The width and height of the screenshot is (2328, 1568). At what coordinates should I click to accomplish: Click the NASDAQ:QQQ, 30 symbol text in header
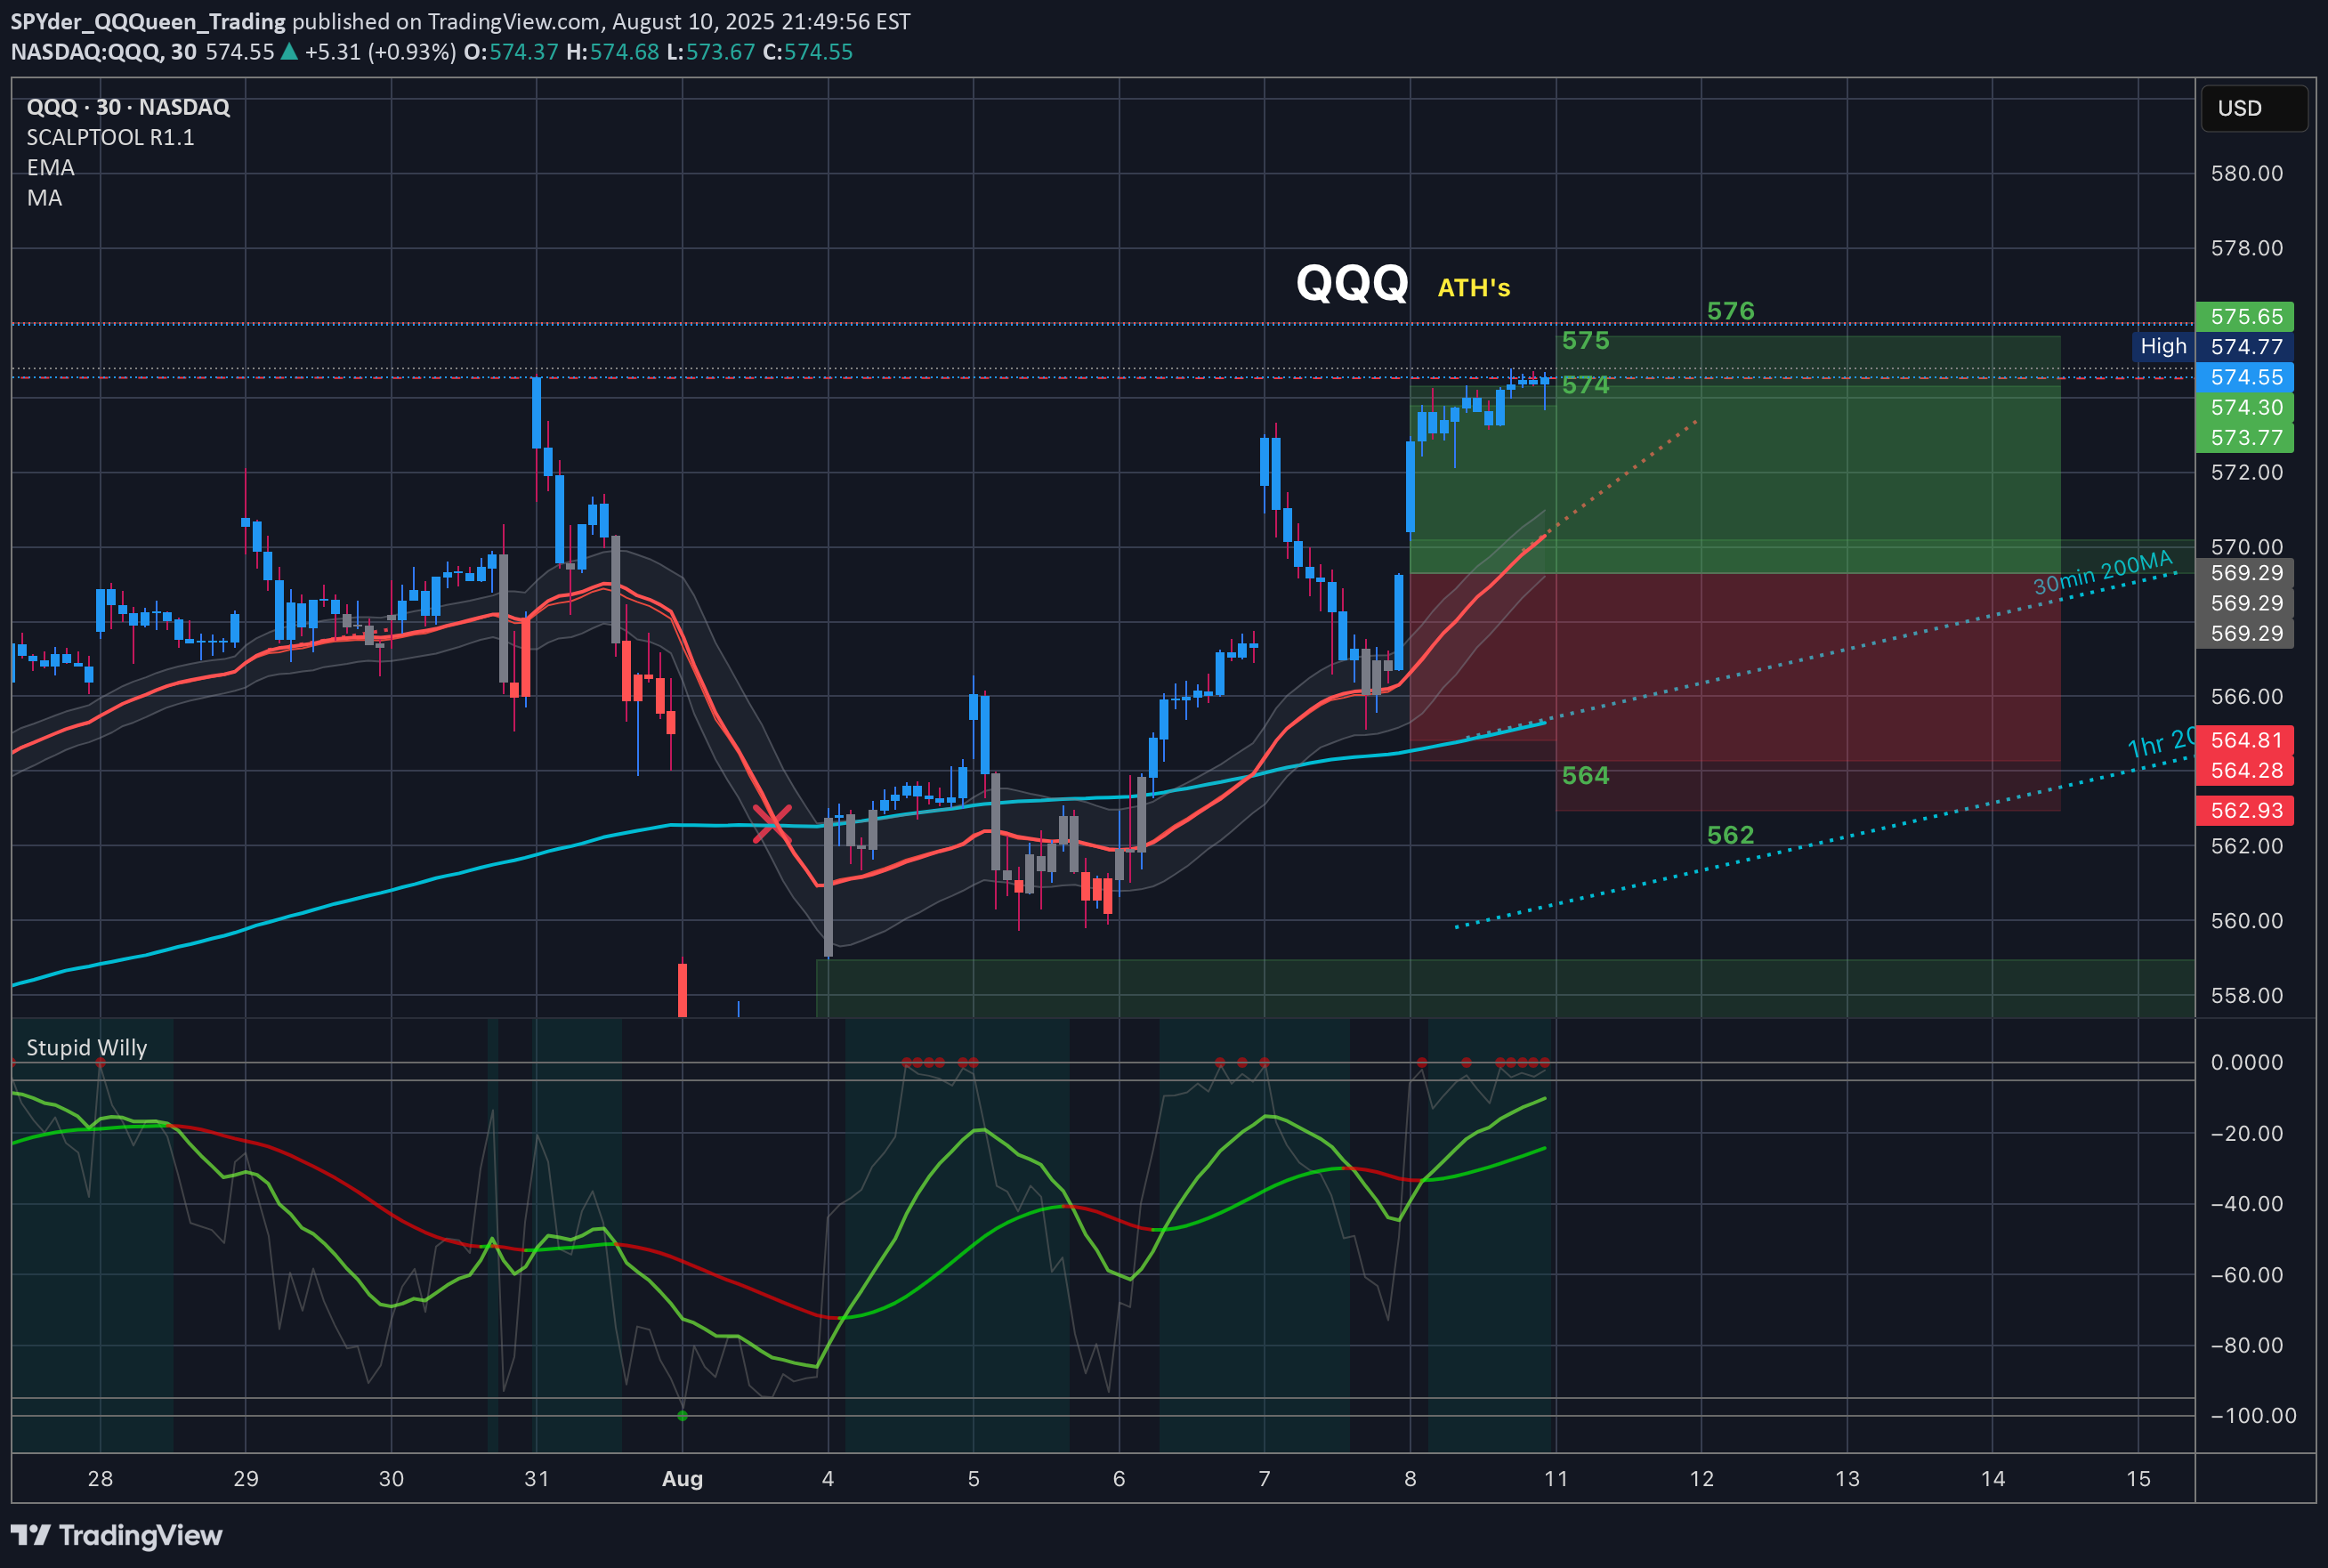(104, 52)
